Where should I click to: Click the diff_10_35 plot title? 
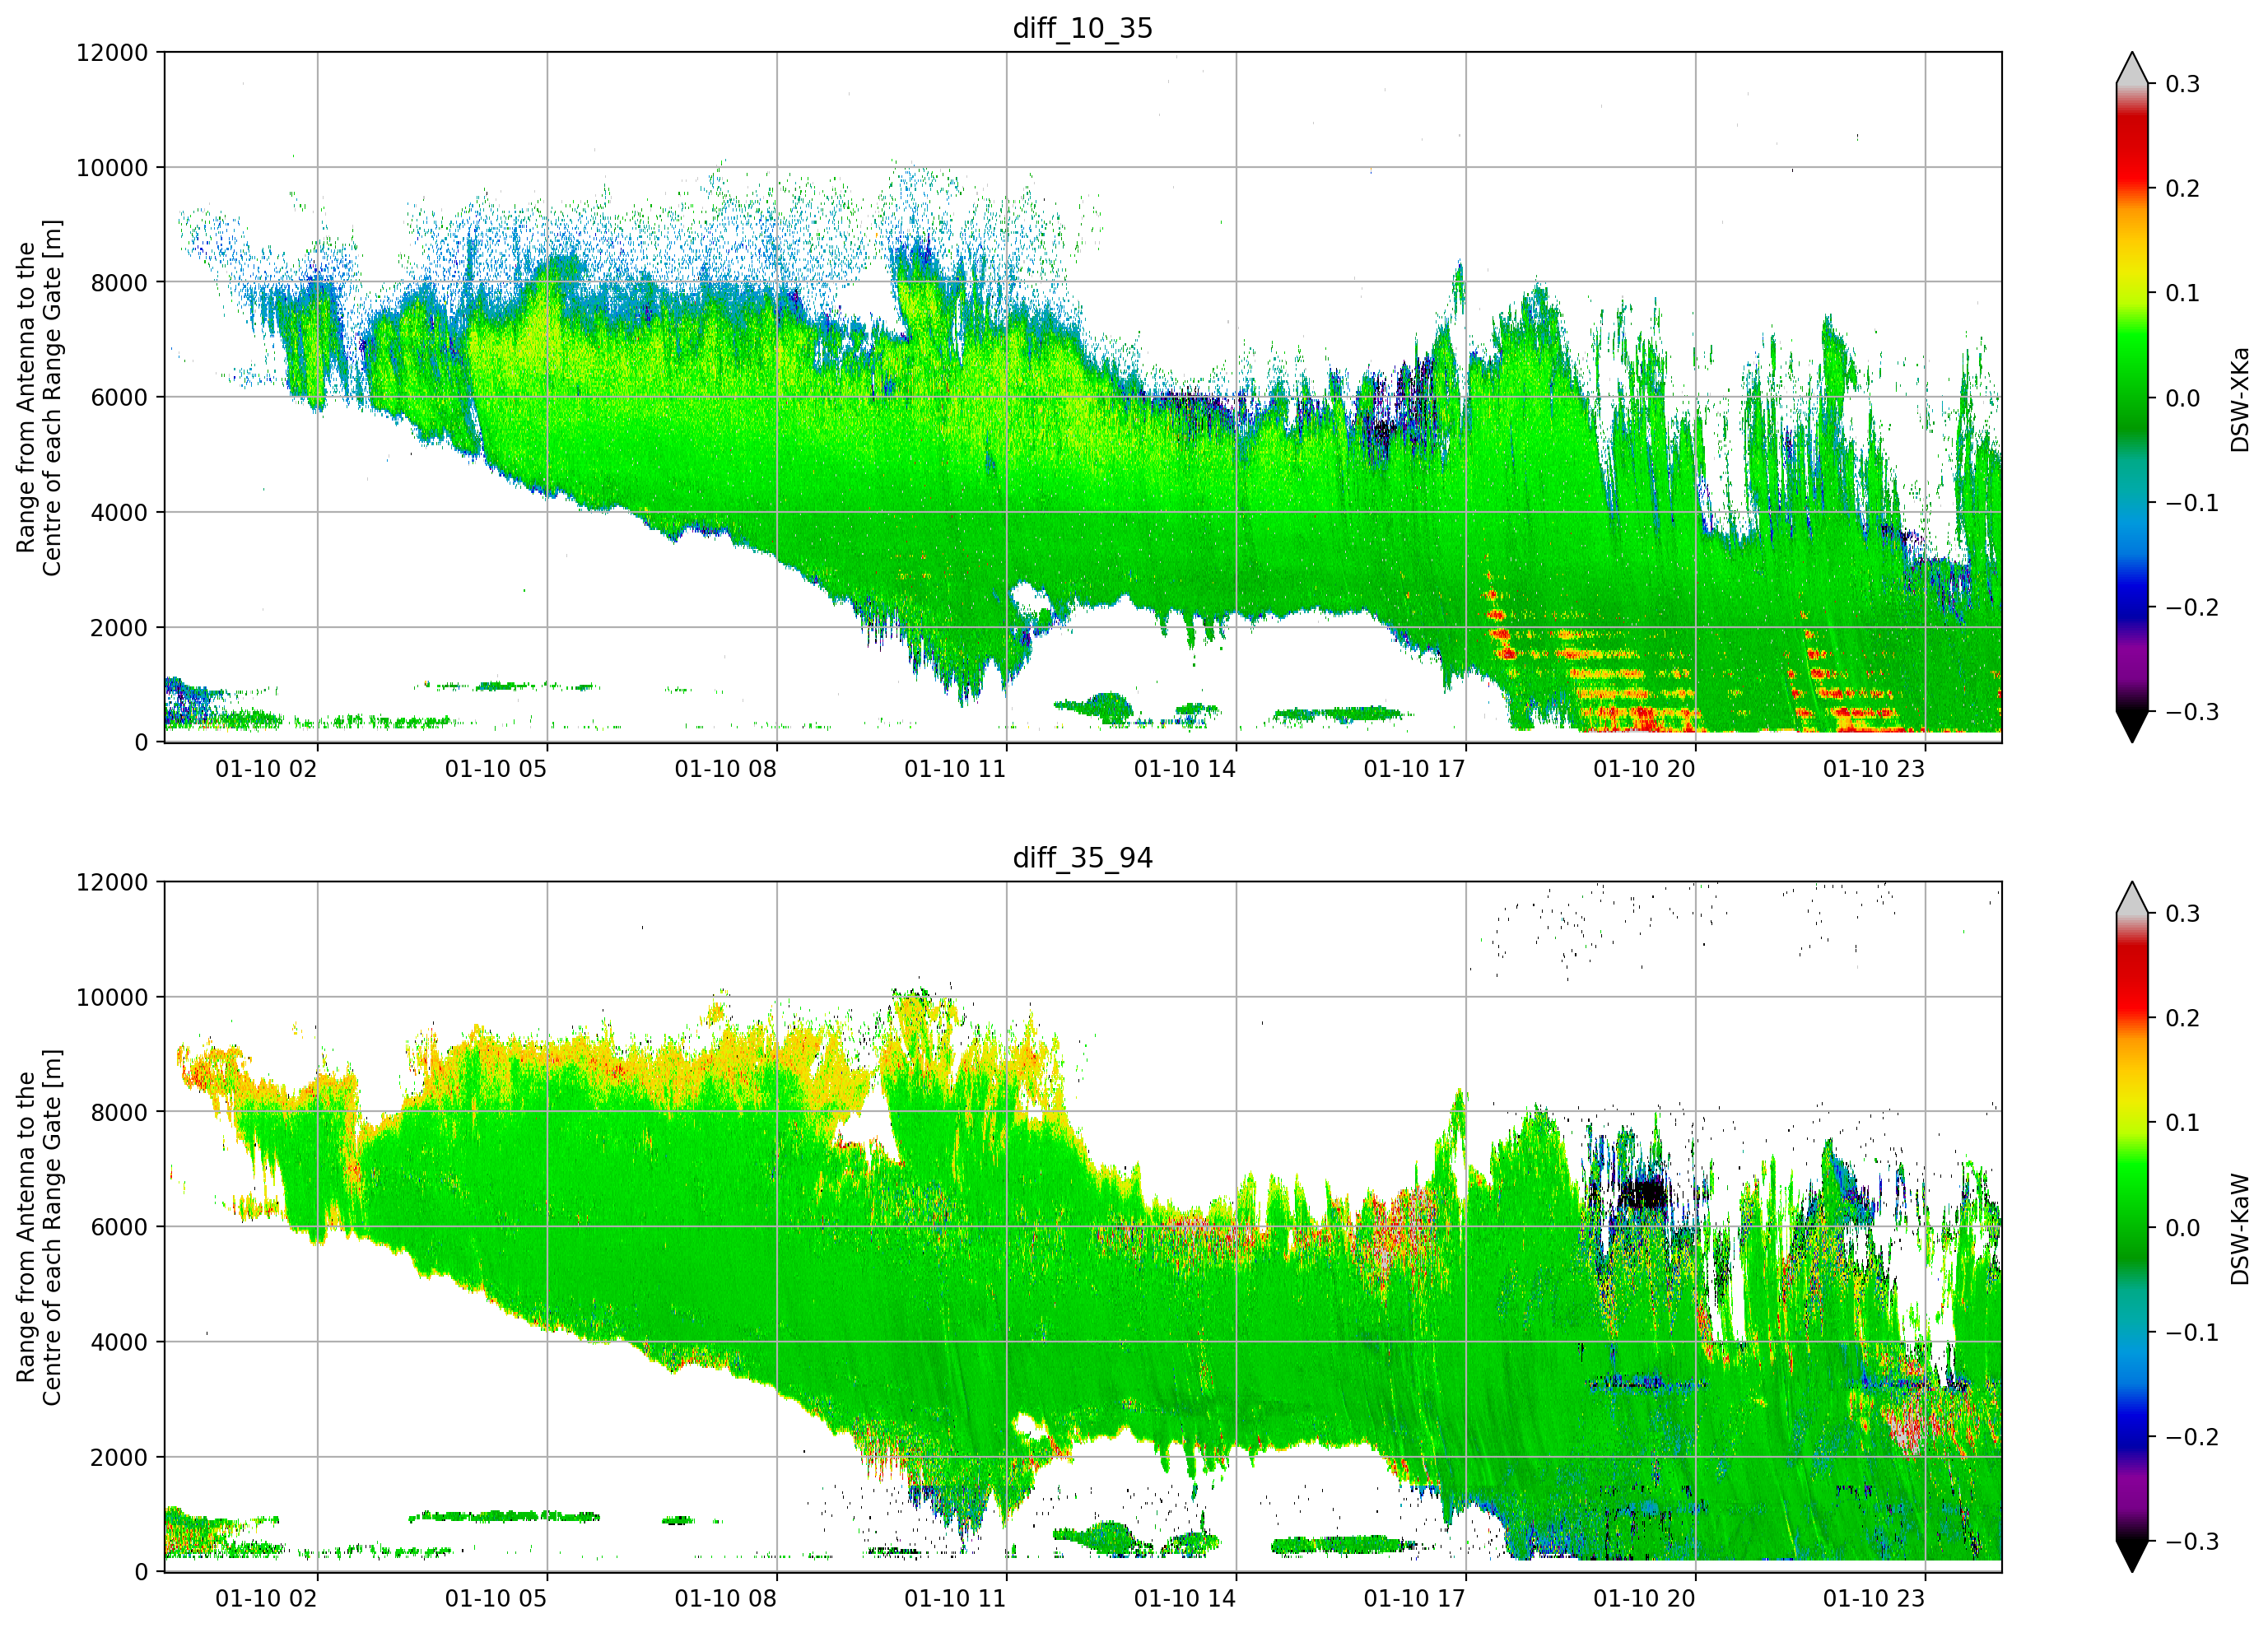click(1083, 28)
